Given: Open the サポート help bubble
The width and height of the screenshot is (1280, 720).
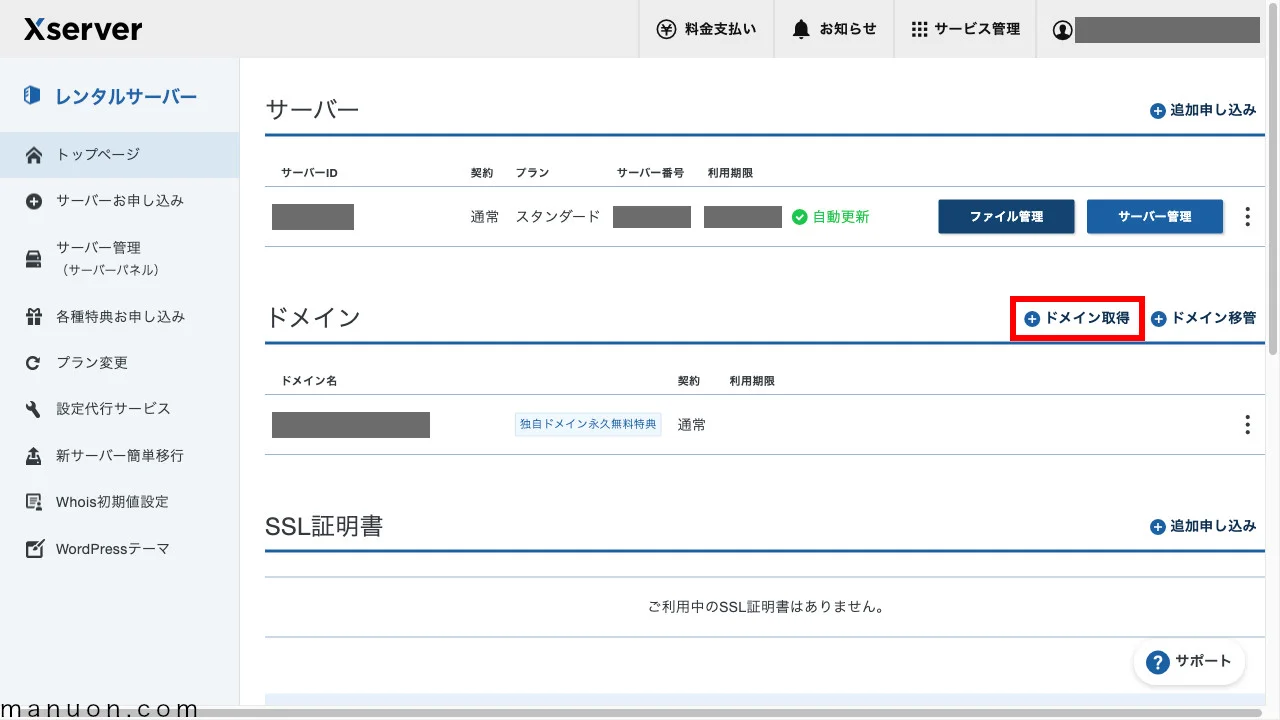Looking at the screenshot, I should pos(1189,661).
